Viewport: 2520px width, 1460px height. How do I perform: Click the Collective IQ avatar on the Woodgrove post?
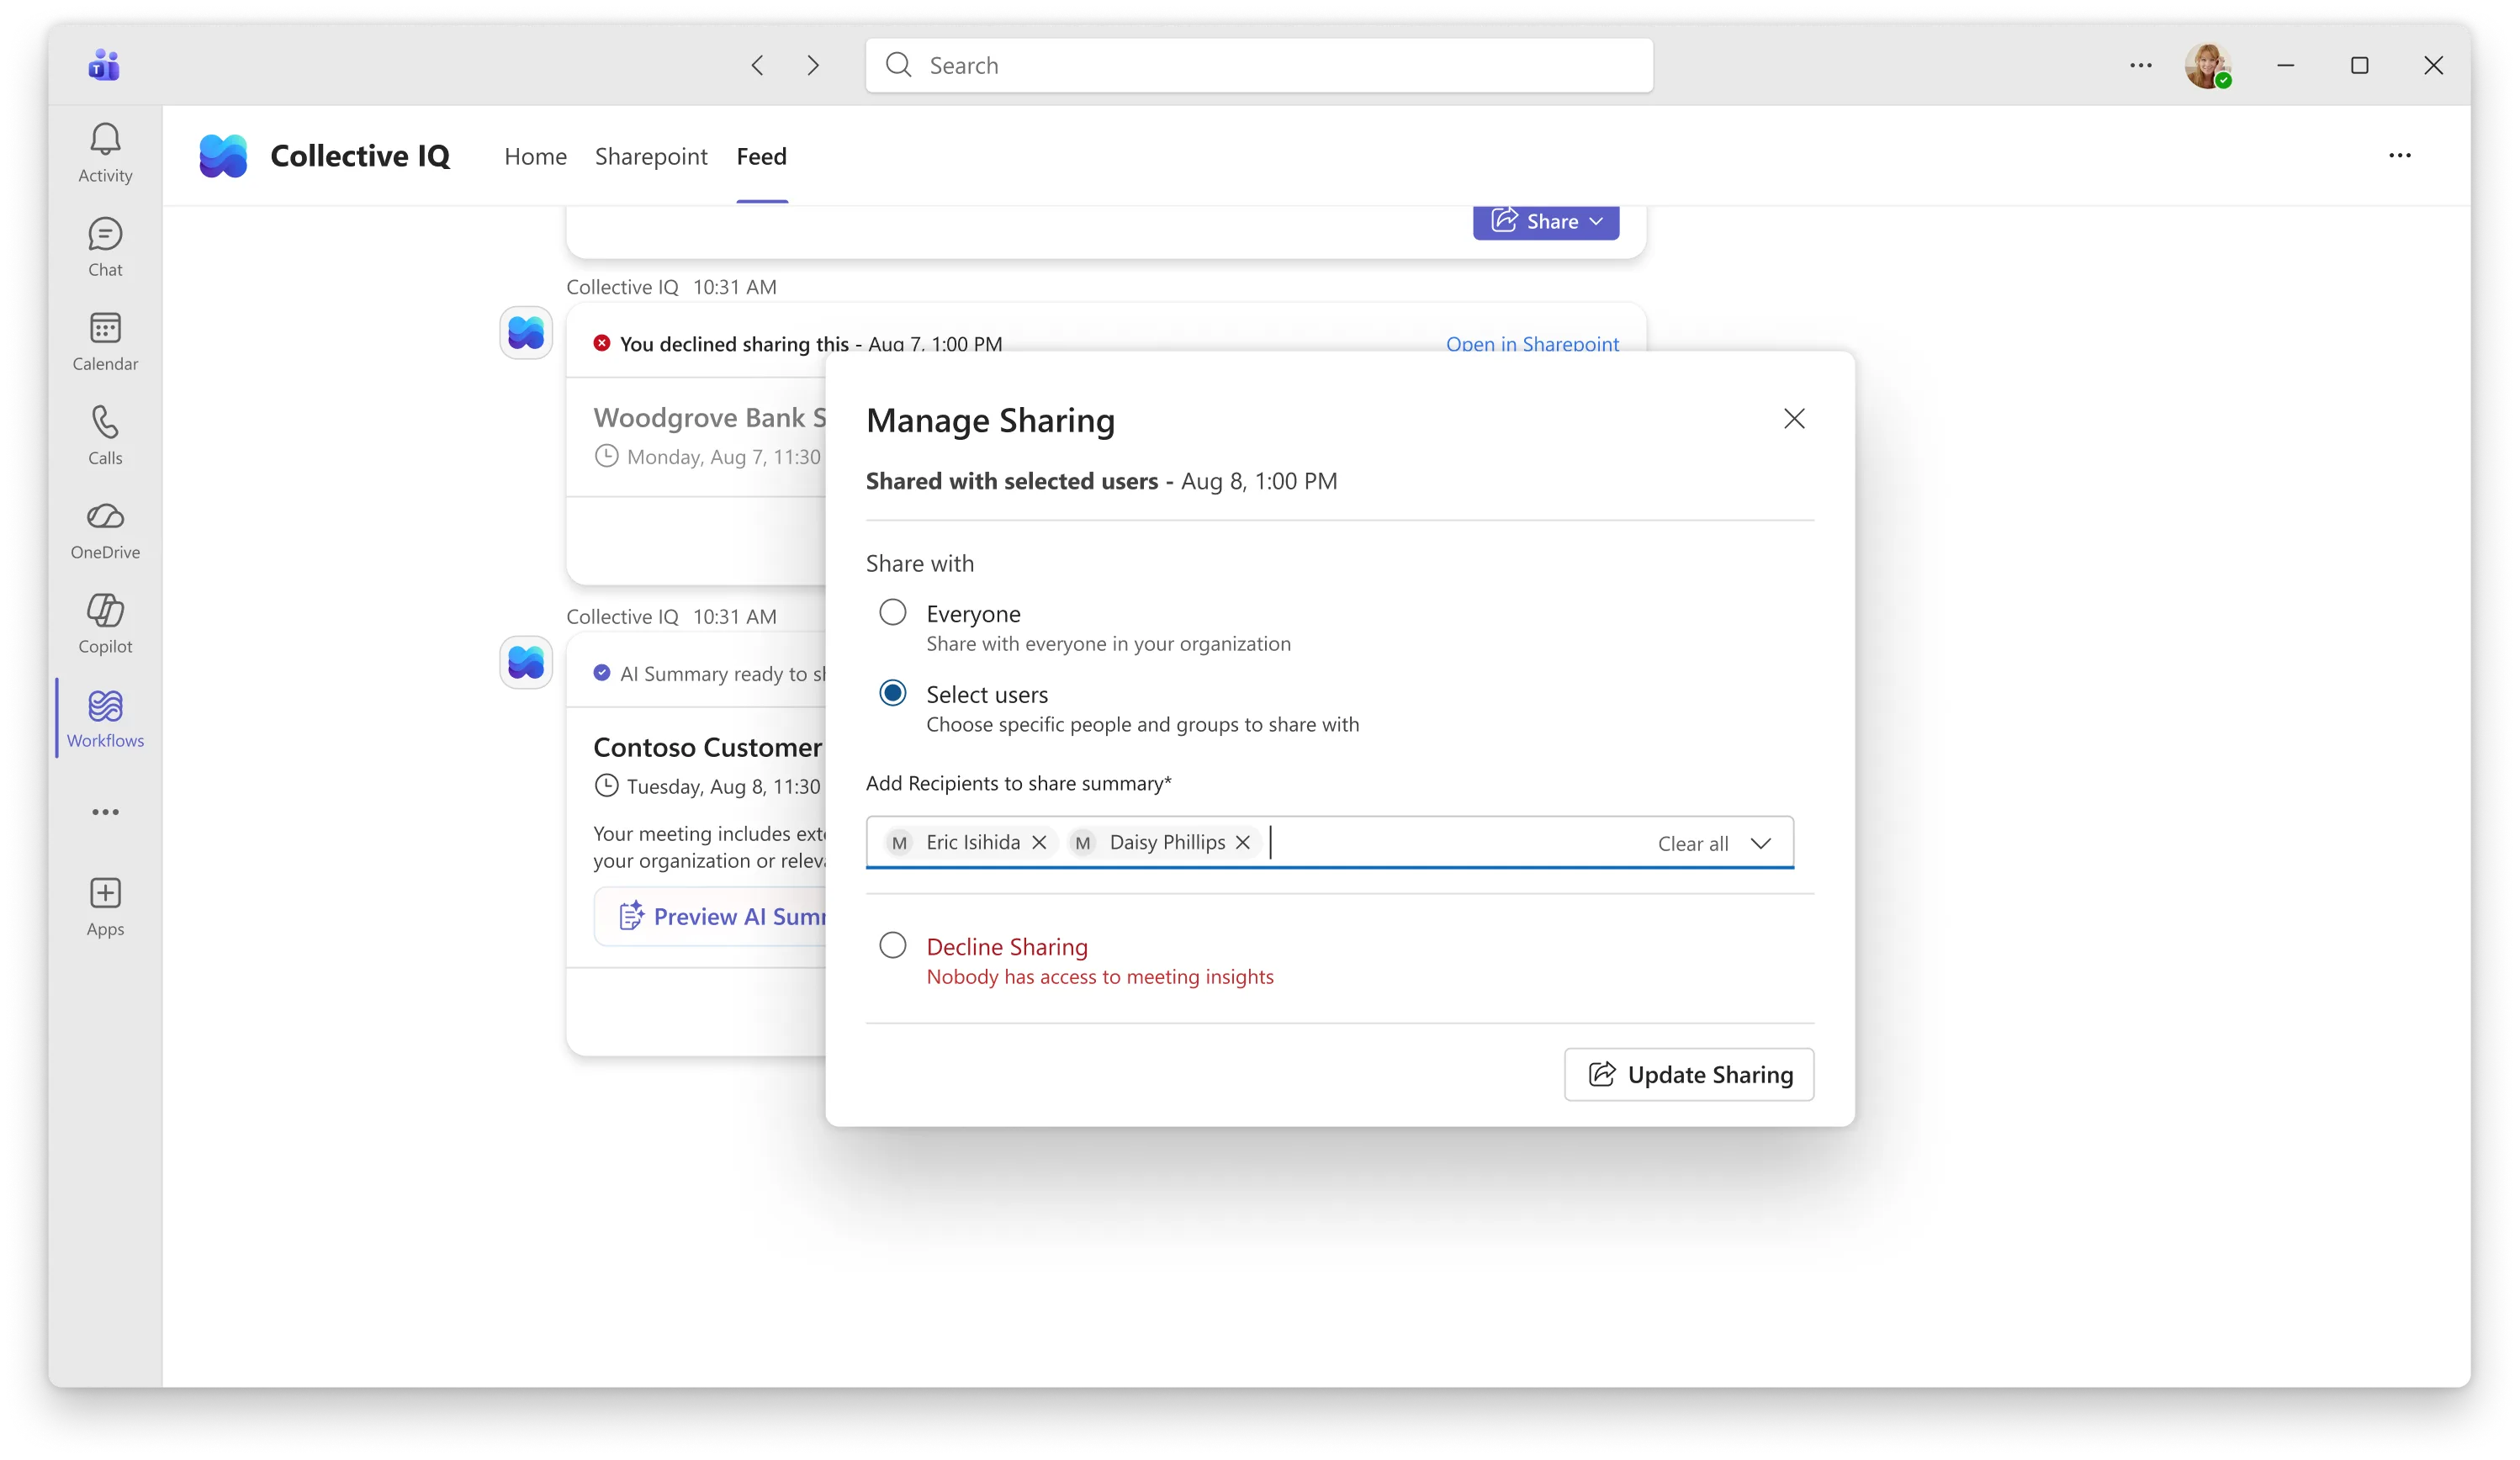tap(526, 333)
